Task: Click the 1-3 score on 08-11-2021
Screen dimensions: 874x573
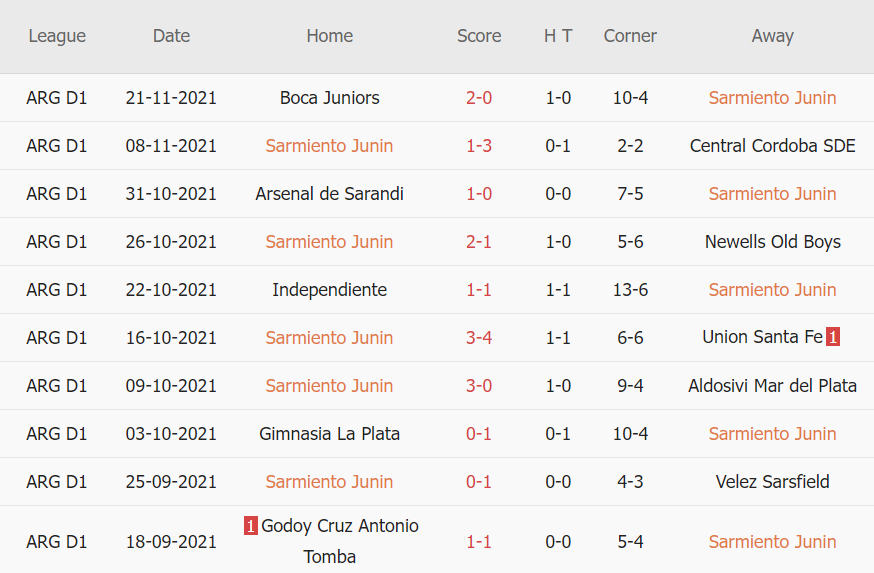Action: point(479,146)
